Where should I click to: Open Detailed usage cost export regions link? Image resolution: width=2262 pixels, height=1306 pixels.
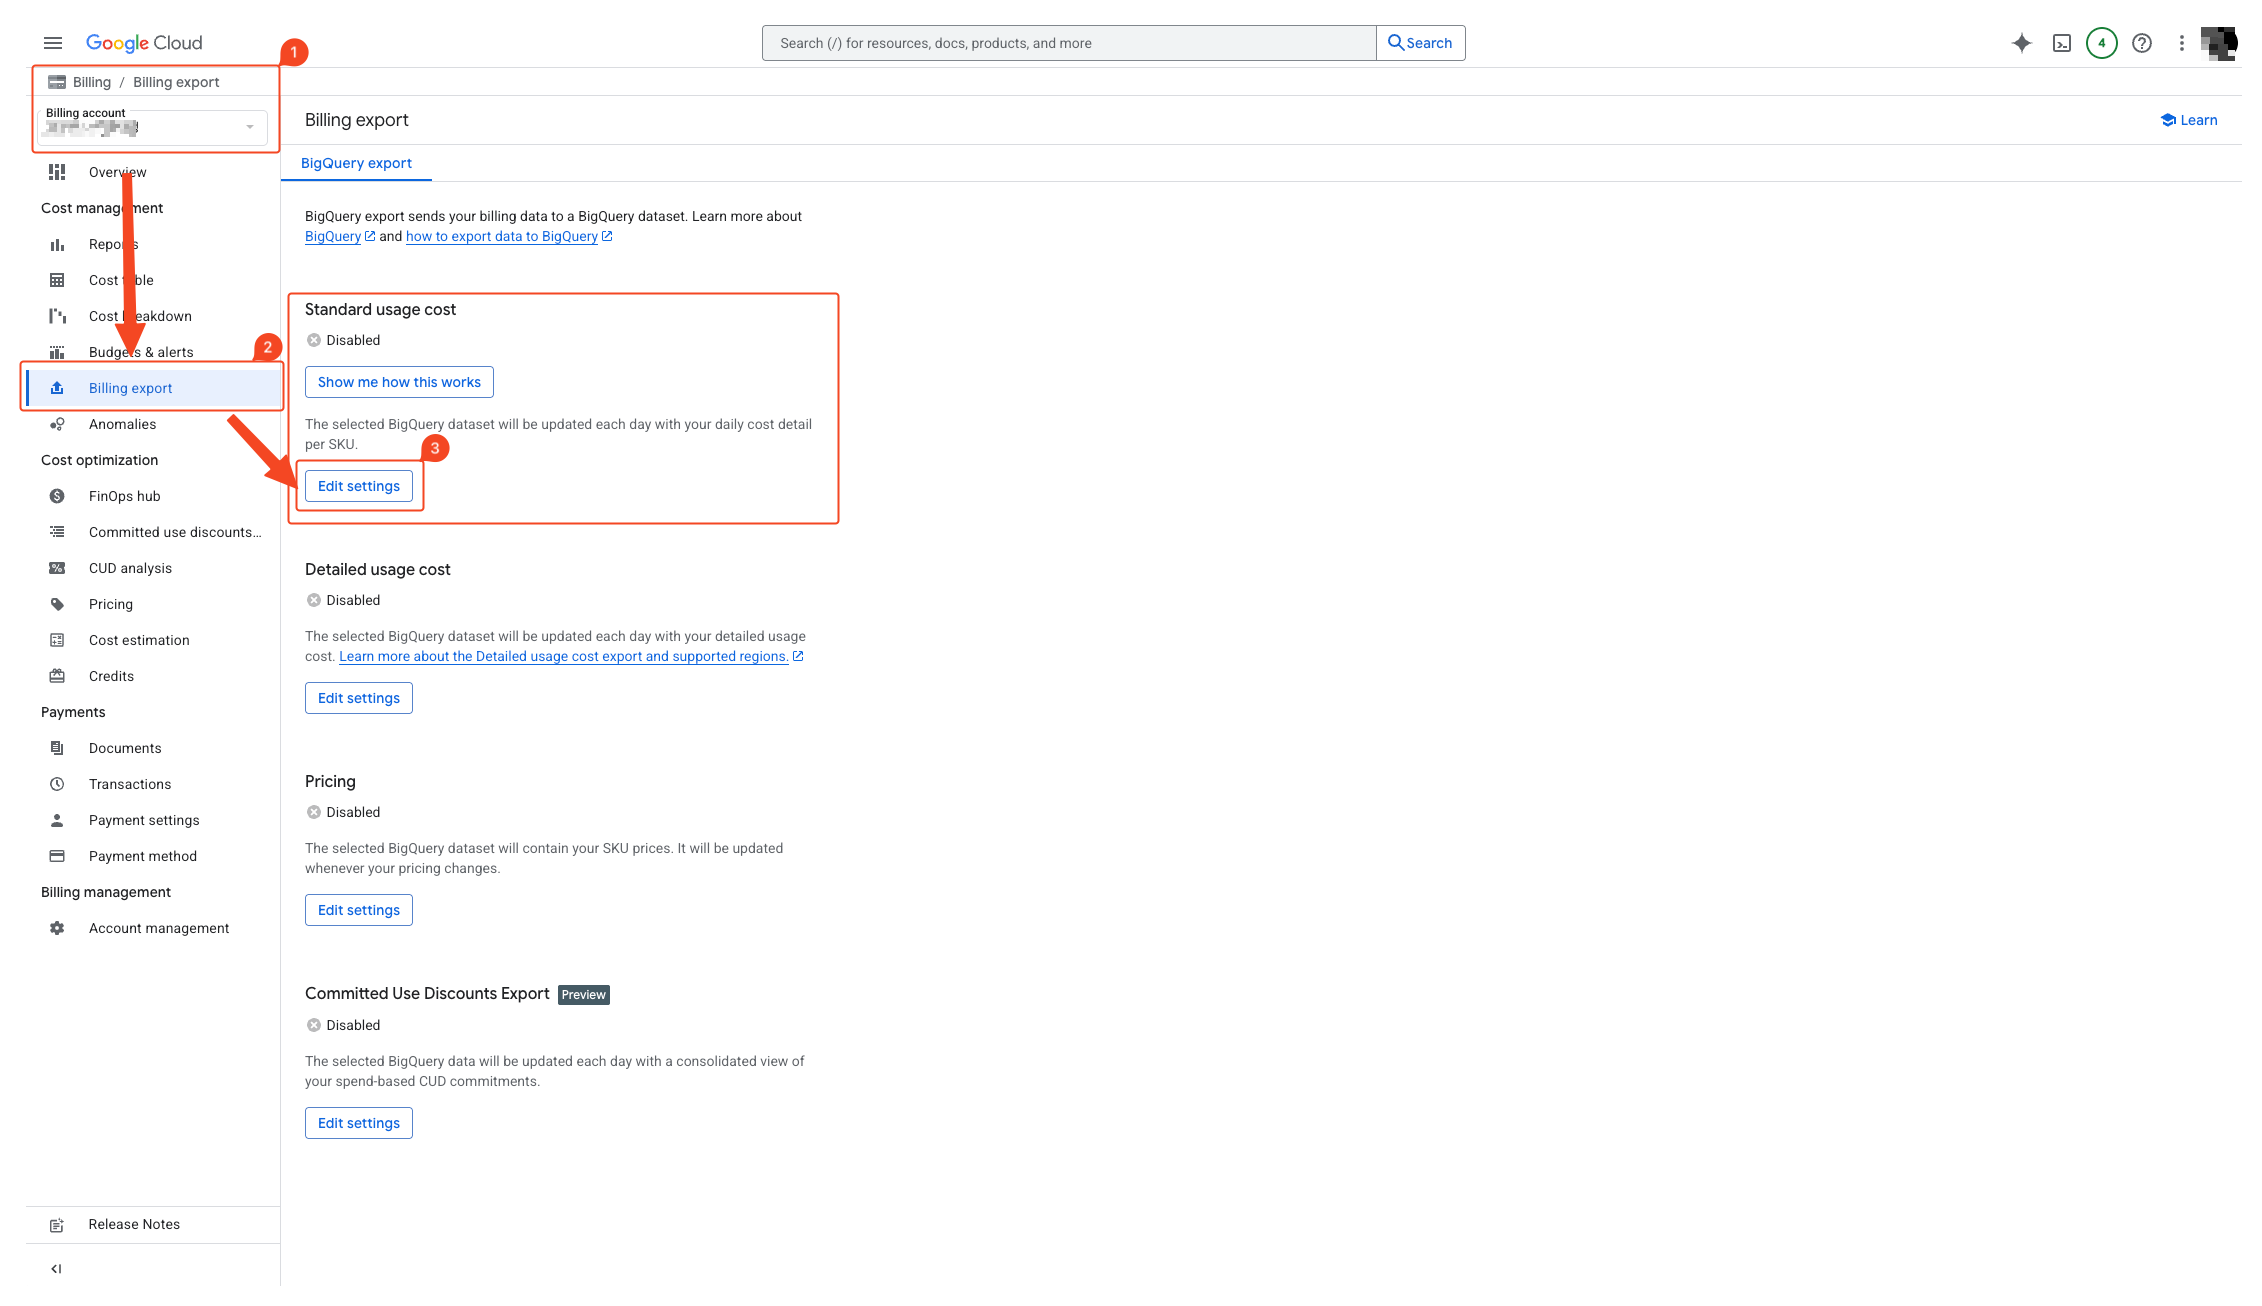coord(571,656)
